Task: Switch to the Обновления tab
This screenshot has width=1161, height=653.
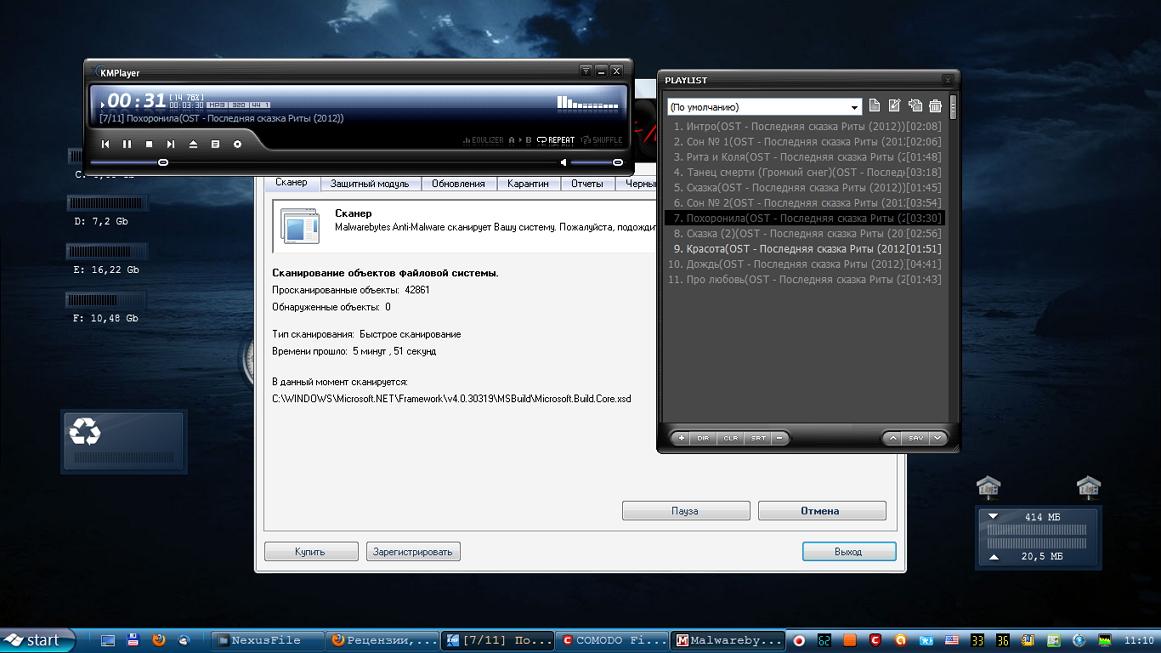Action: click(x=458, y=184)
